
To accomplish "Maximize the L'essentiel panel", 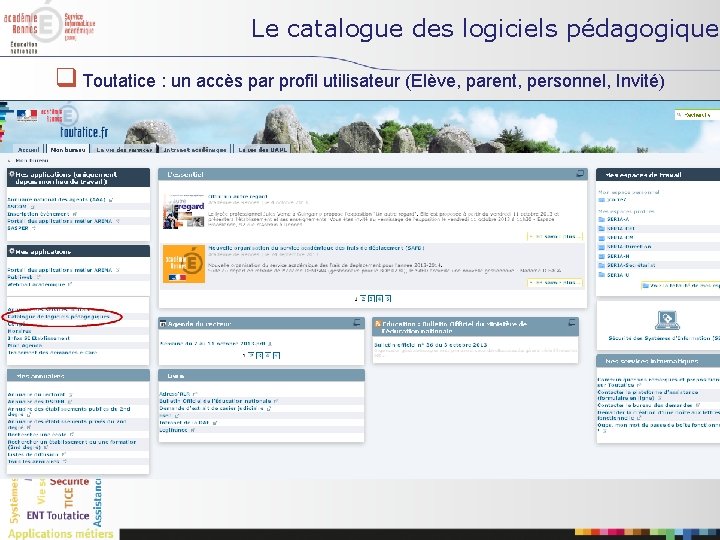I will [580, 174].
